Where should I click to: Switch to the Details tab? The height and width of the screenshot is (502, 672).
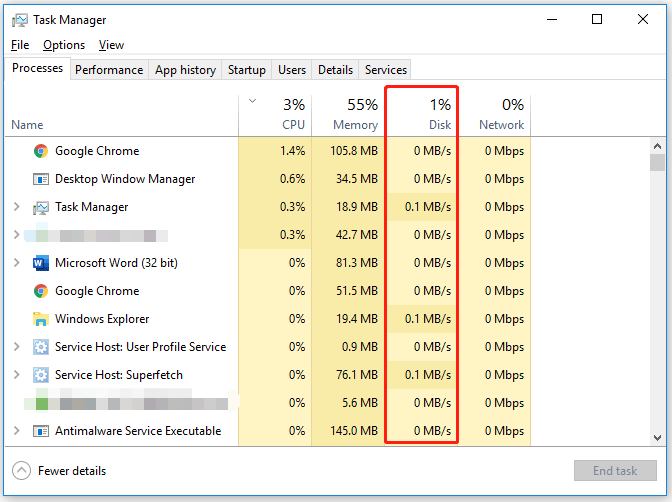tap(335, 70)
